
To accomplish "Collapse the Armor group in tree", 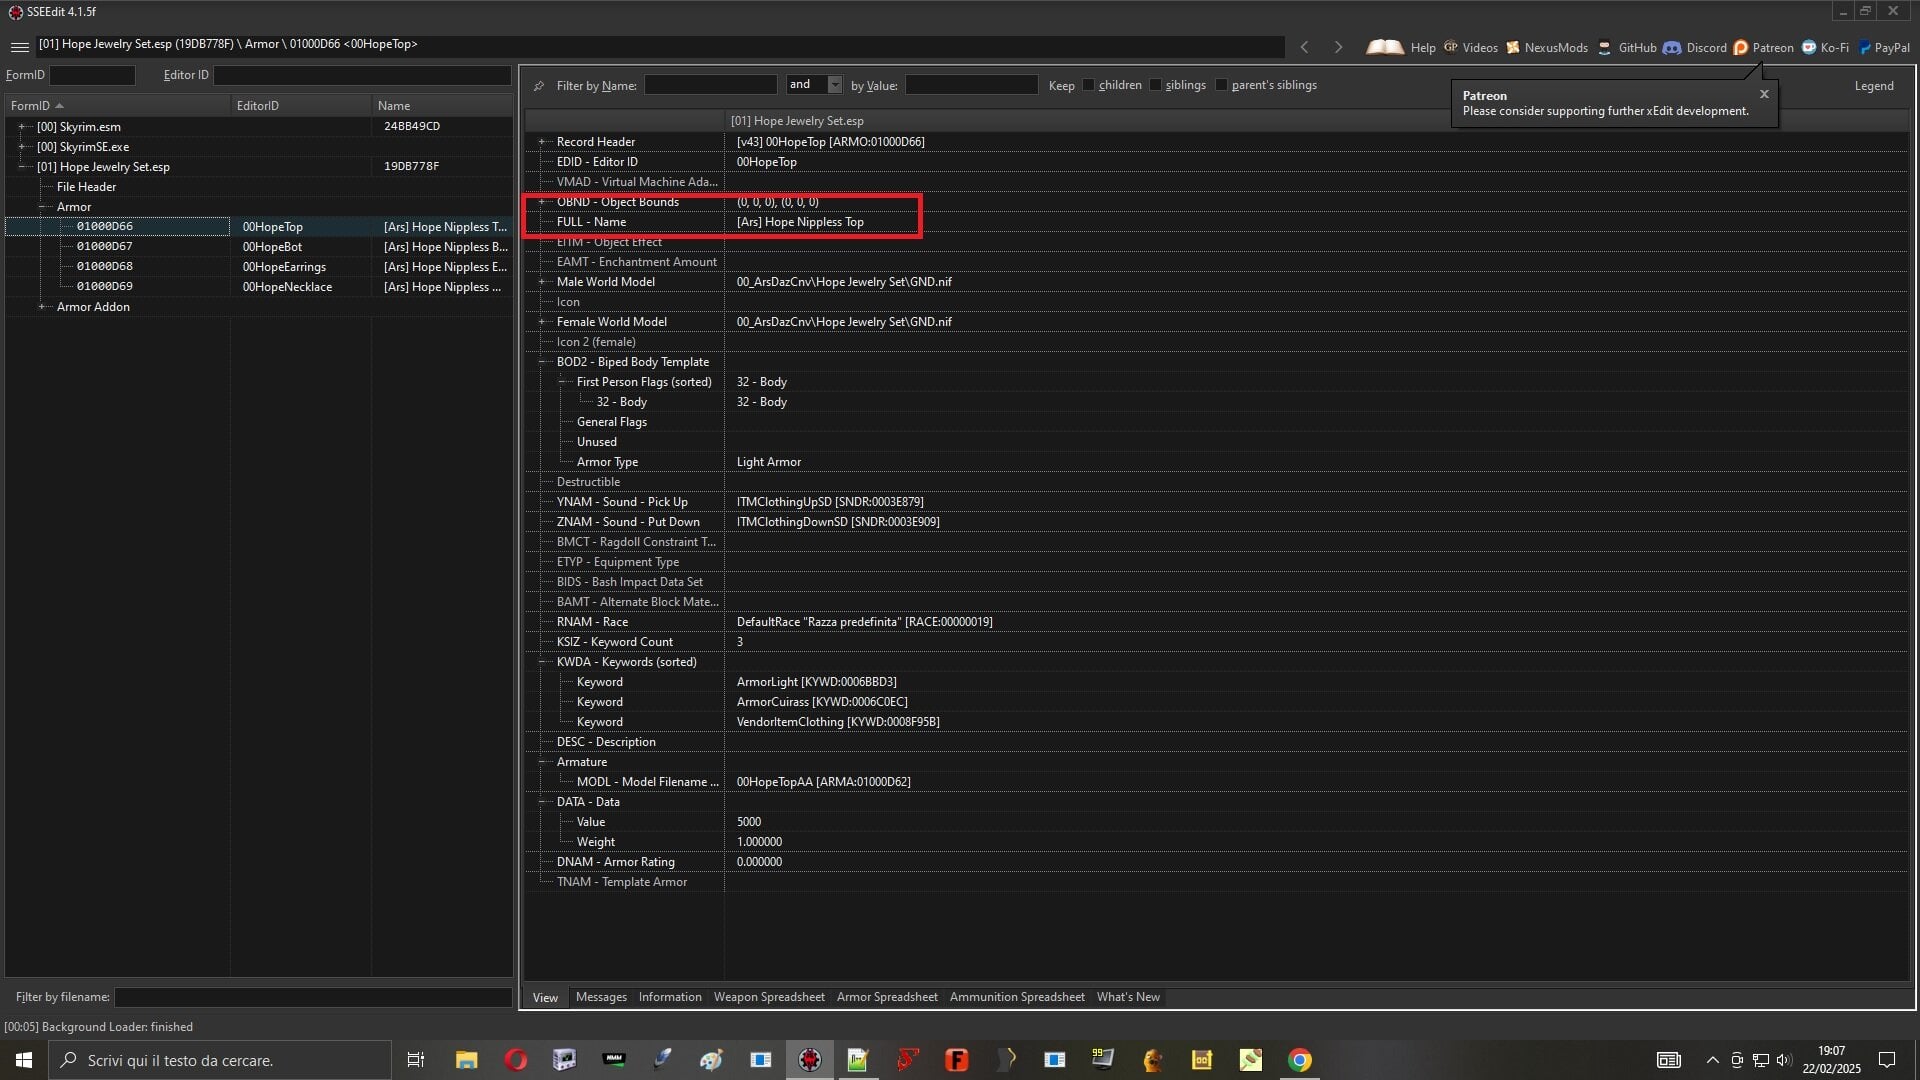I will click(x=41, y=207).
